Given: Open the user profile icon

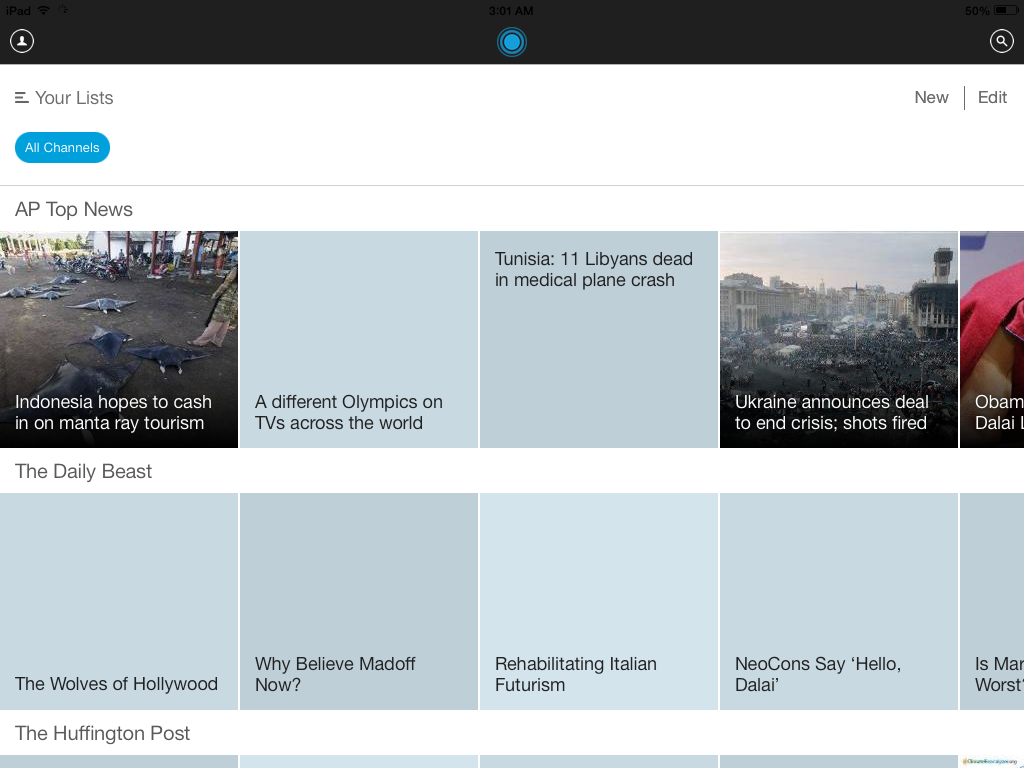Looking at the screenshot, I should click(x=22, y=41).
